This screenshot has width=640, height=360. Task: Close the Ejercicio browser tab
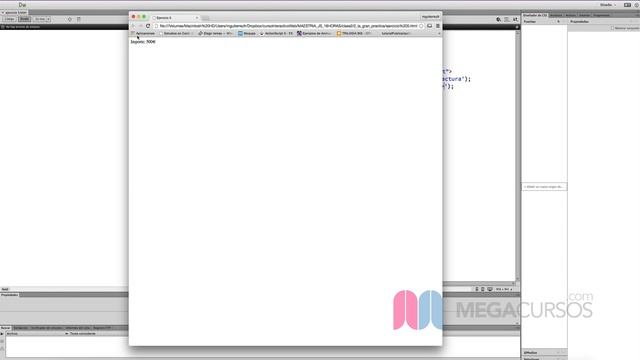[196, 18]
